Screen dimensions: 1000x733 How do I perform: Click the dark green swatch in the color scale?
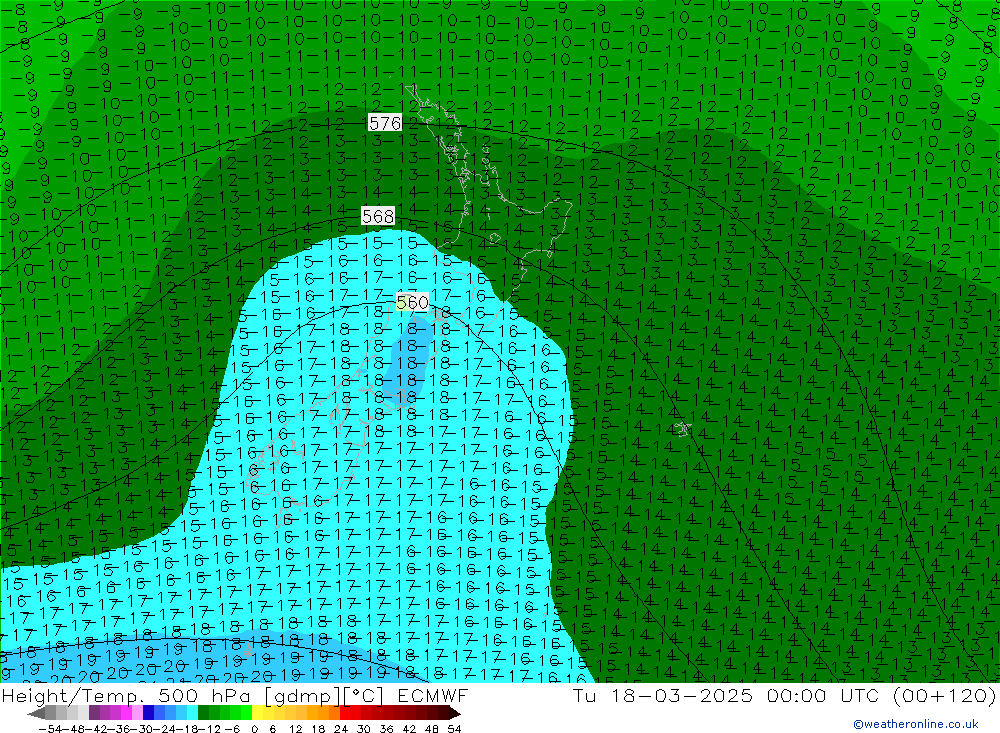(203, 713)
